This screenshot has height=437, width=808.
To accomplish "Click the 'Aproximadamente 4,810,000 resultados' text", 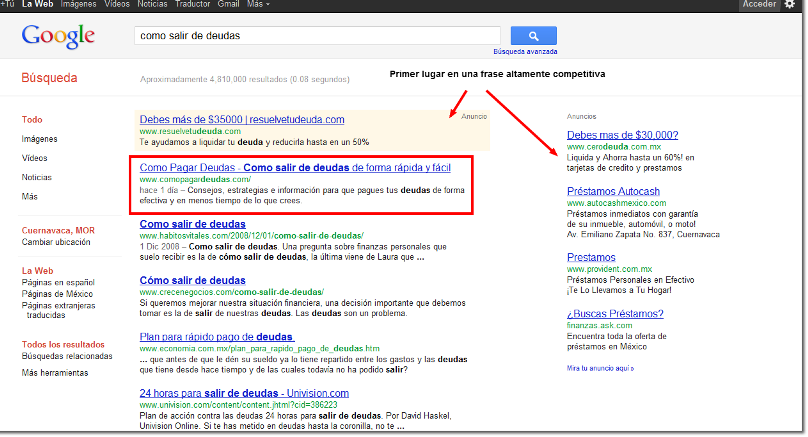I will (245, 79).
